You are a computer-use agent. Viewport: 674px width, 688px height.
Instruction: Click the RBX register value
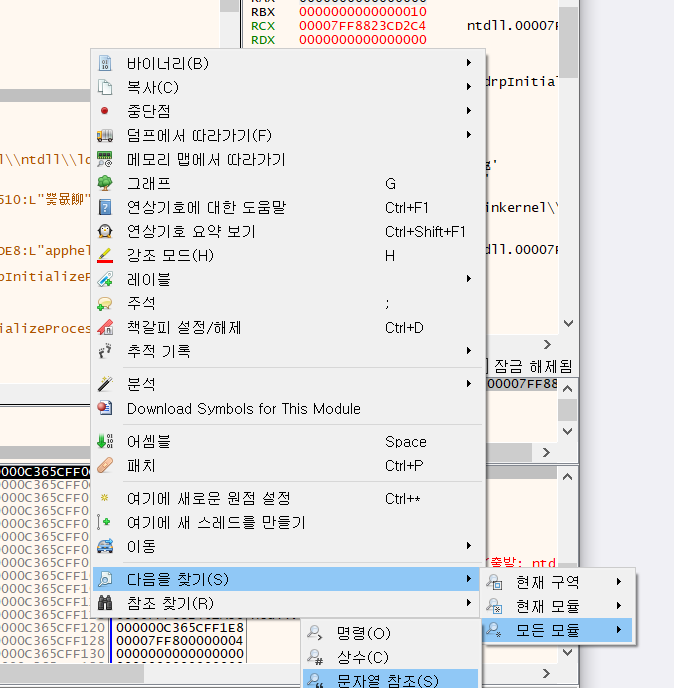(362, 12)
